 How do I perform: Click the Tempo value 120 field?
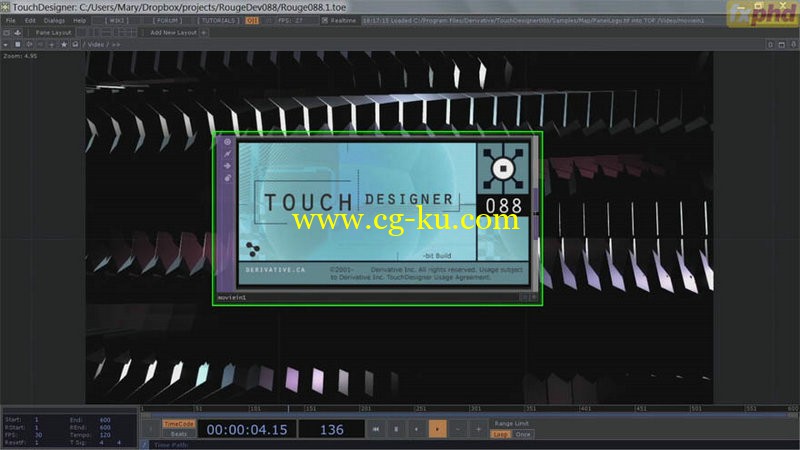105,435
